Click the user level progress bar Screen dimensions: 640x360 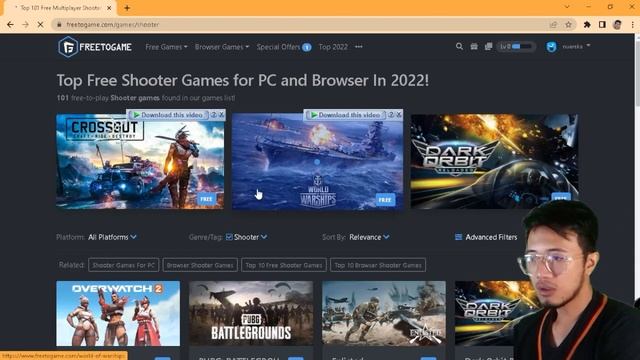coord(516,47)
